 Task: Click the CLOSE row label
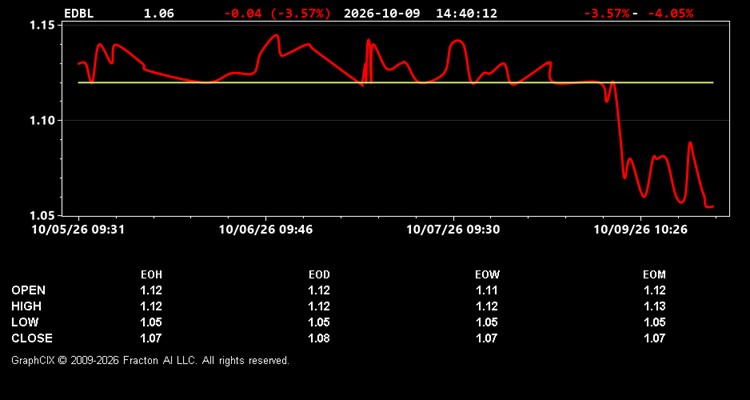coord(32,338)
